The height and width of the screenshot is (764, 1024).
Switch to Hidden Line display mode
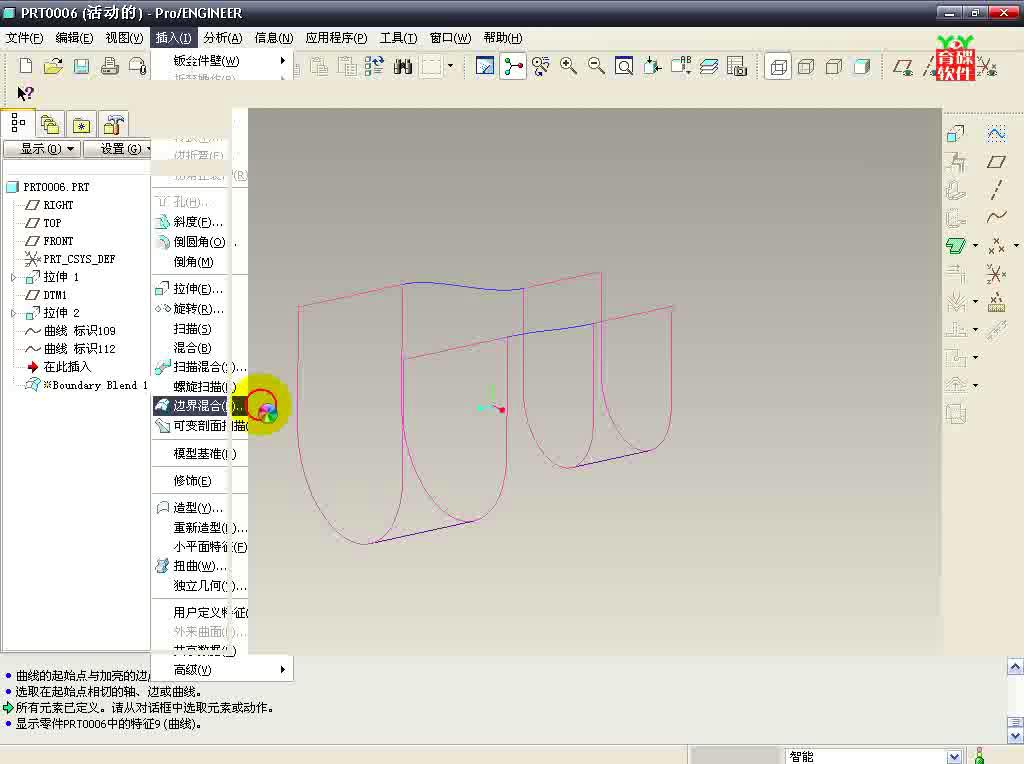tap(807, 66)
